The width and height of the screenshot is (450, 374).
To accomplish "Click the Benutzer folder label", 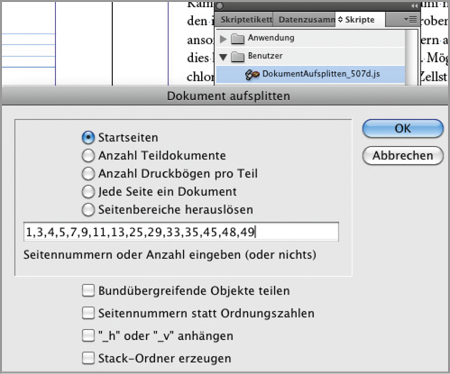I will point(265,56).
